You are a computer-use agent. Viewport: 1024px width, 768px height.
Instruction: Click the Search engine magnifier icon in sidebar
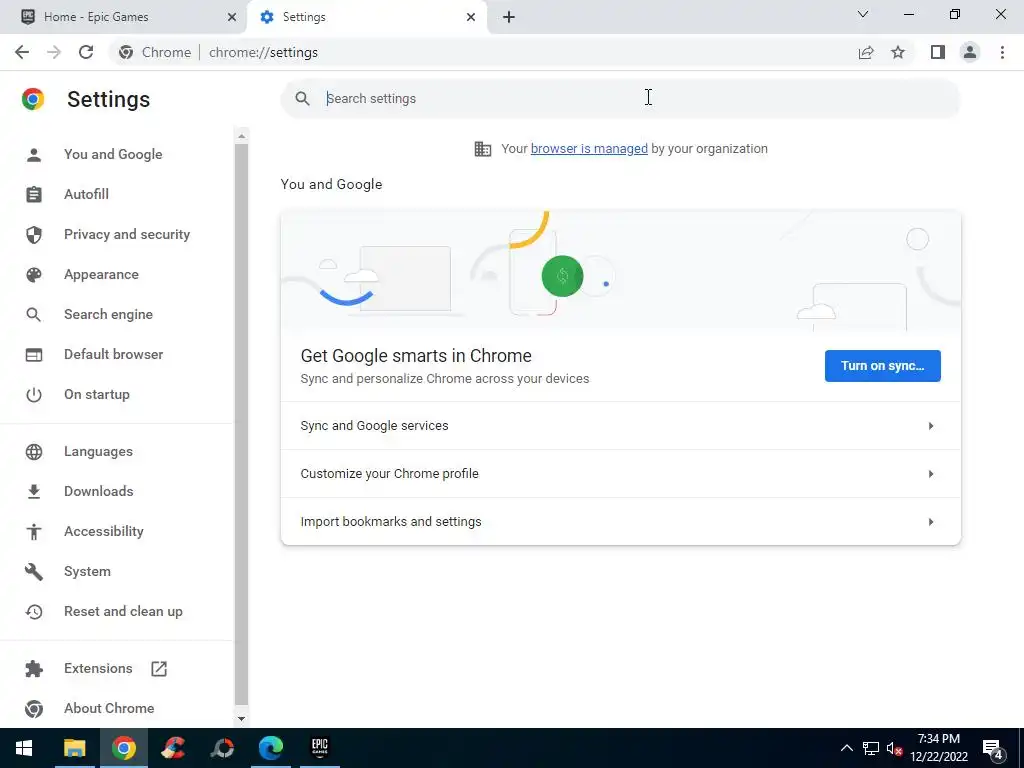pyautogui.click(x=34, y=315)
